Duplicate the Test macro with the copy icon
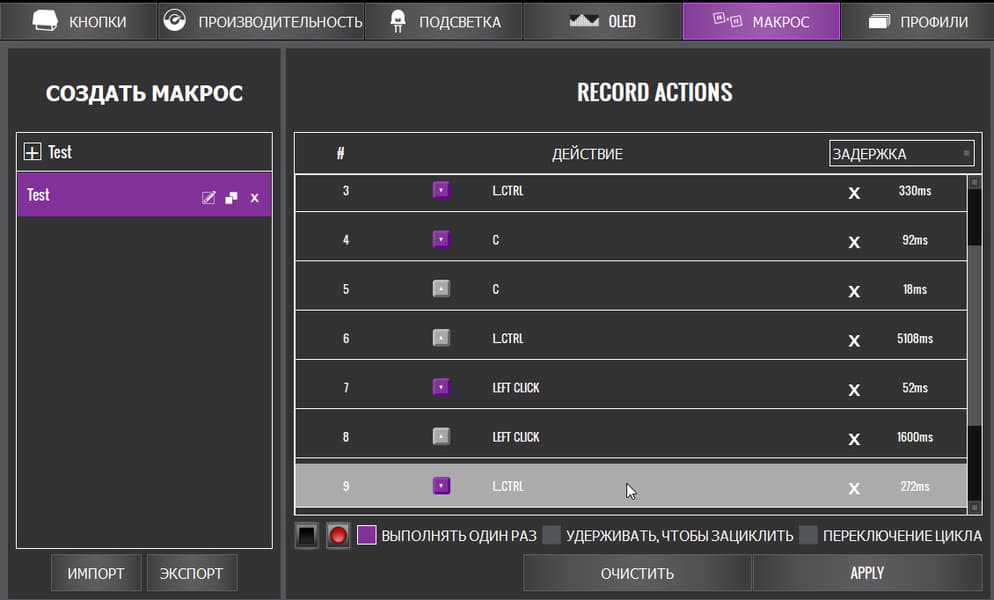 coord(231,198)
